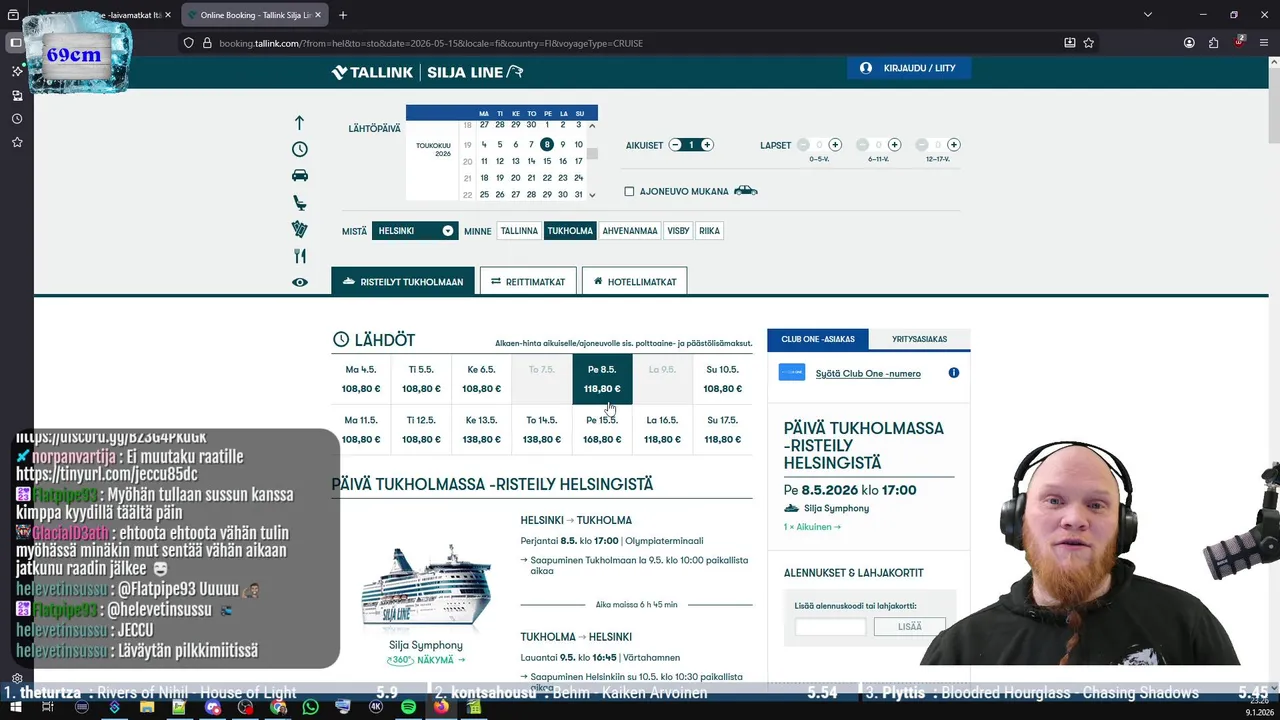Screen dimensions: 1280x720
Task: Move calendar back with the up chevron
Action: tap(592, 126)
